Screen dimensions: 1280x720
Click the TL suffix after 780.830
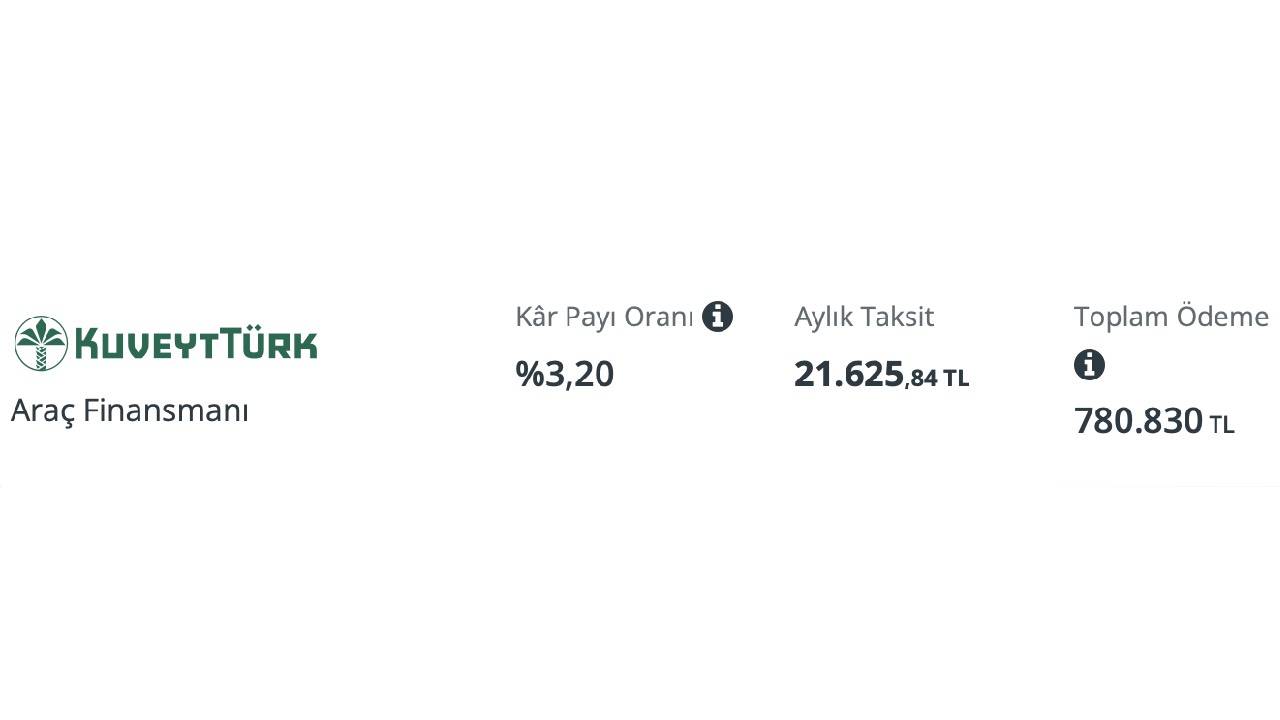[x=1222, y=425]
